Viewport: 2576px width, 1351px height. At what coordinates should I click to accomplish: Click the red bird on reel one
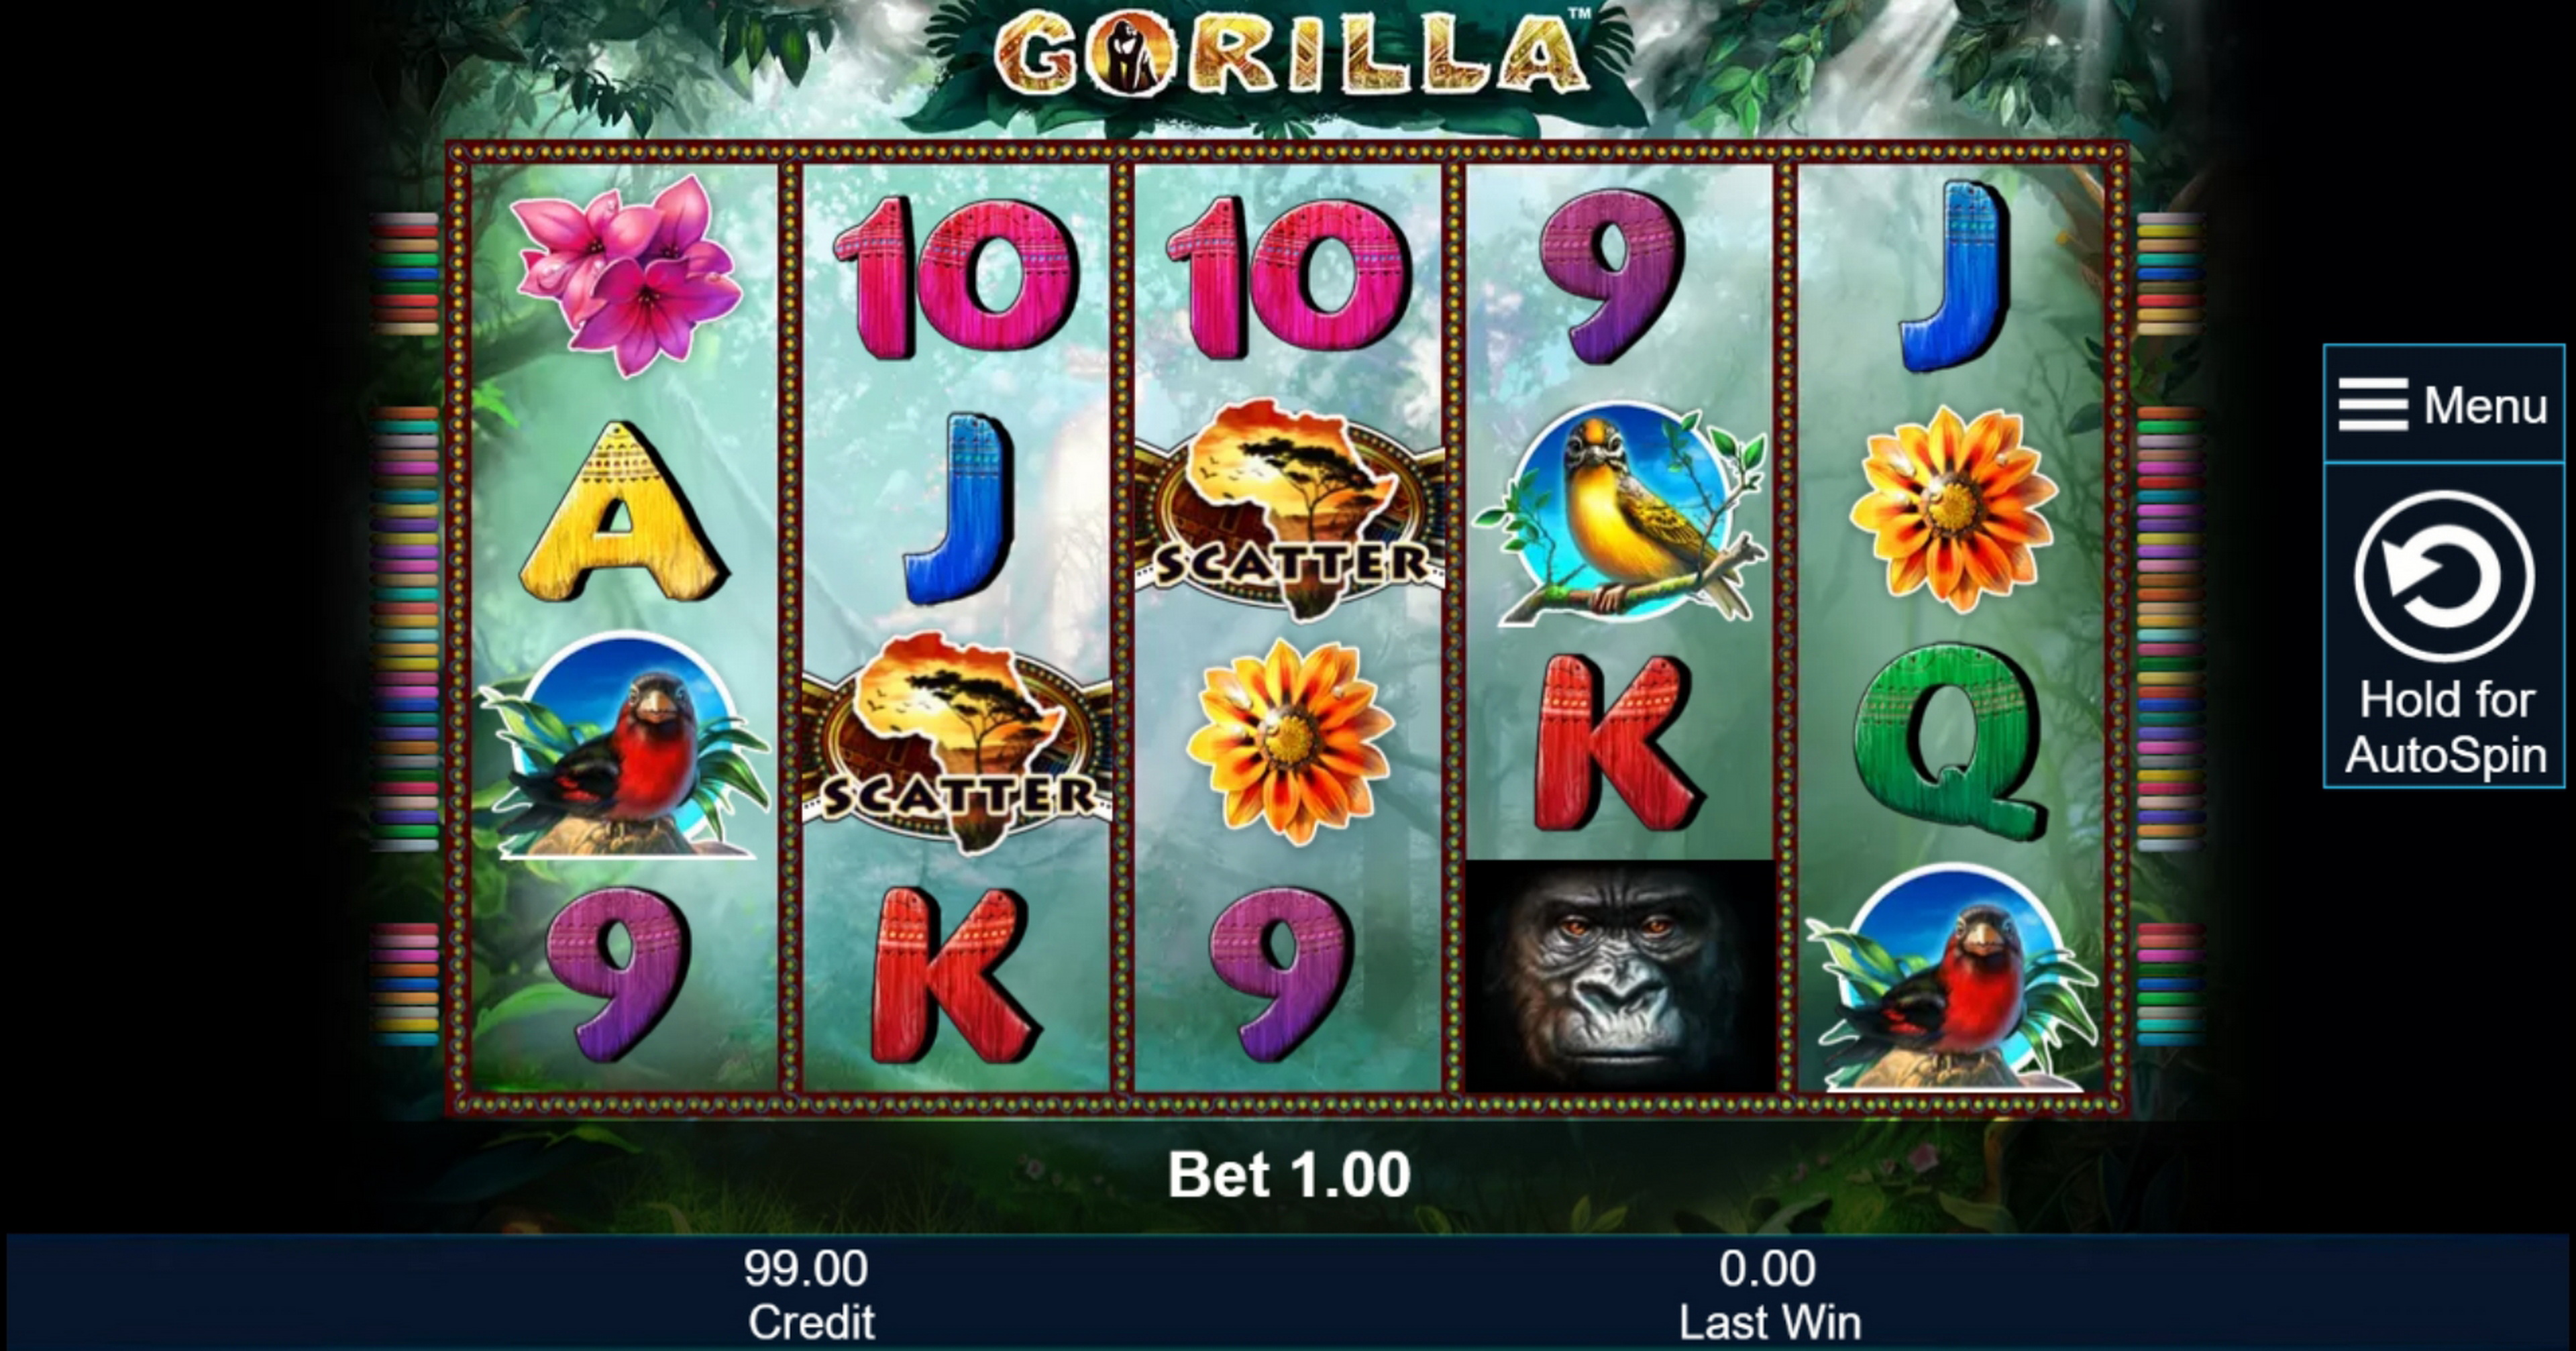pos(624,745)
